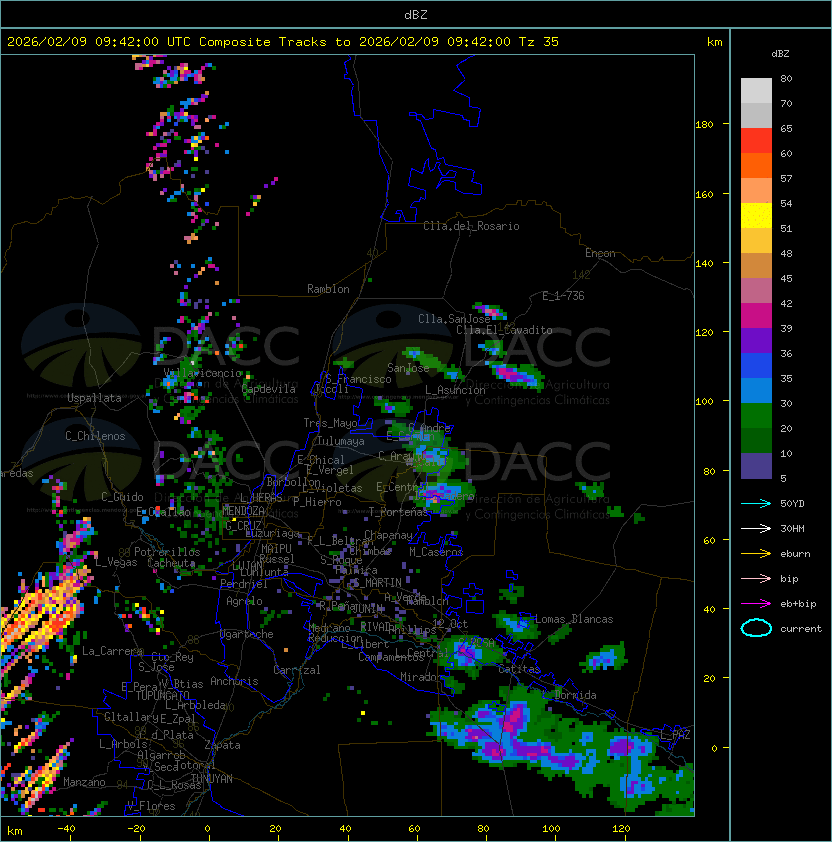This screenshot has height=842, width=832.
Task: Click the Capdevila map label
Action: pyautogui.click(x=269, y=389)
